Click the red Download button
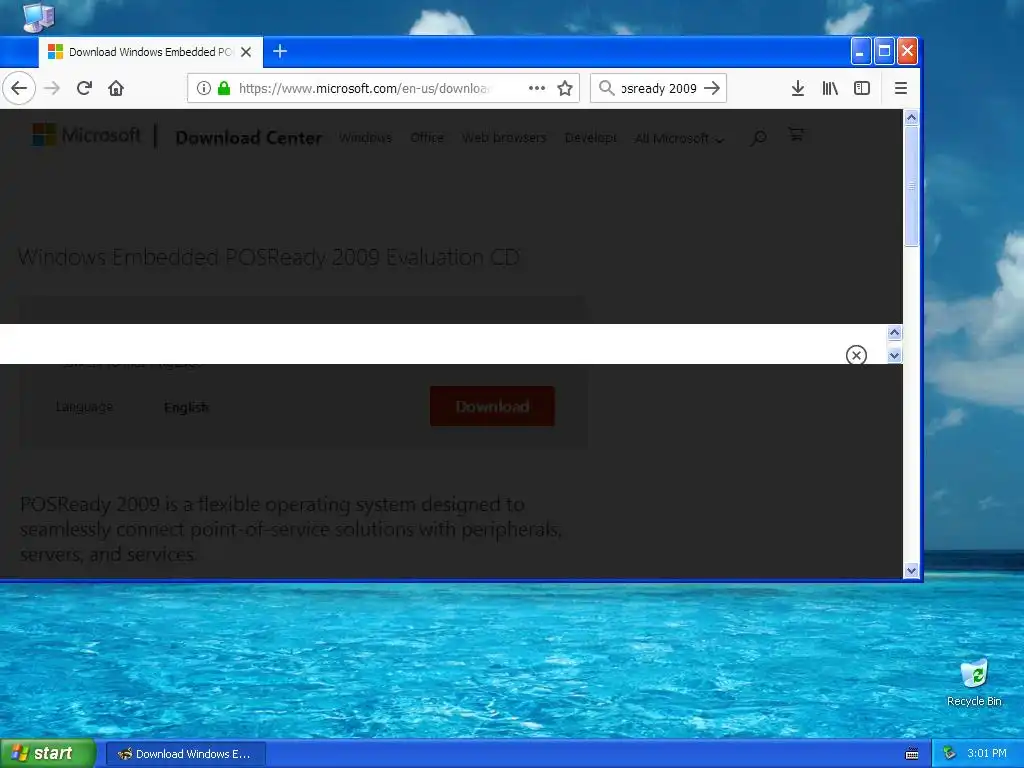1024x768 pixels. [x=492, y=406]
